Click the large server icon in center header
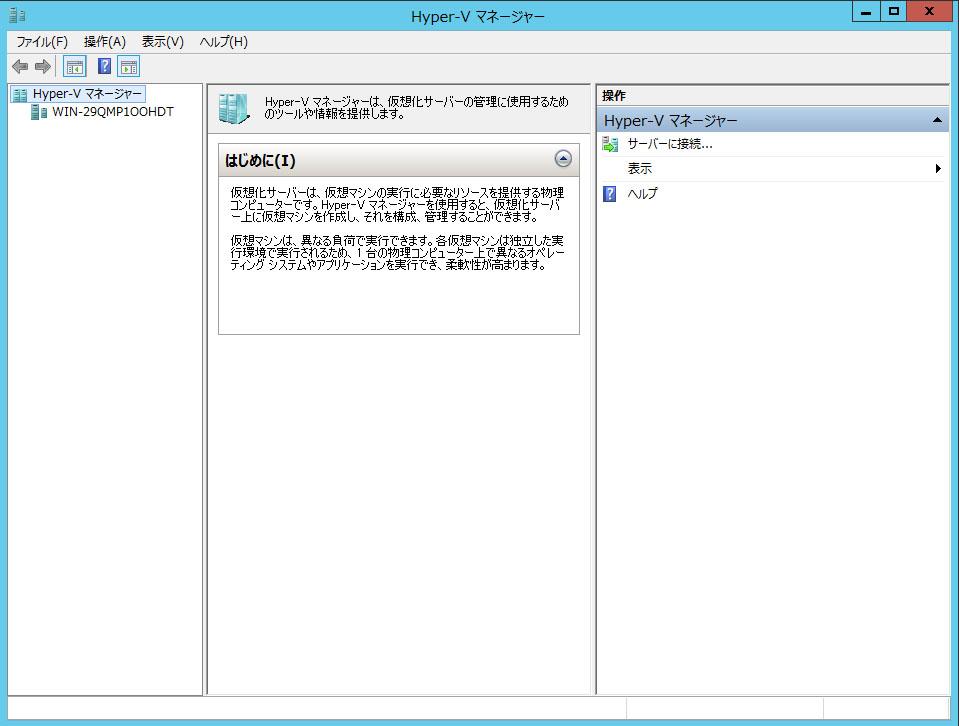This screenshot has width=959, height=726. (x=234, y=109)
